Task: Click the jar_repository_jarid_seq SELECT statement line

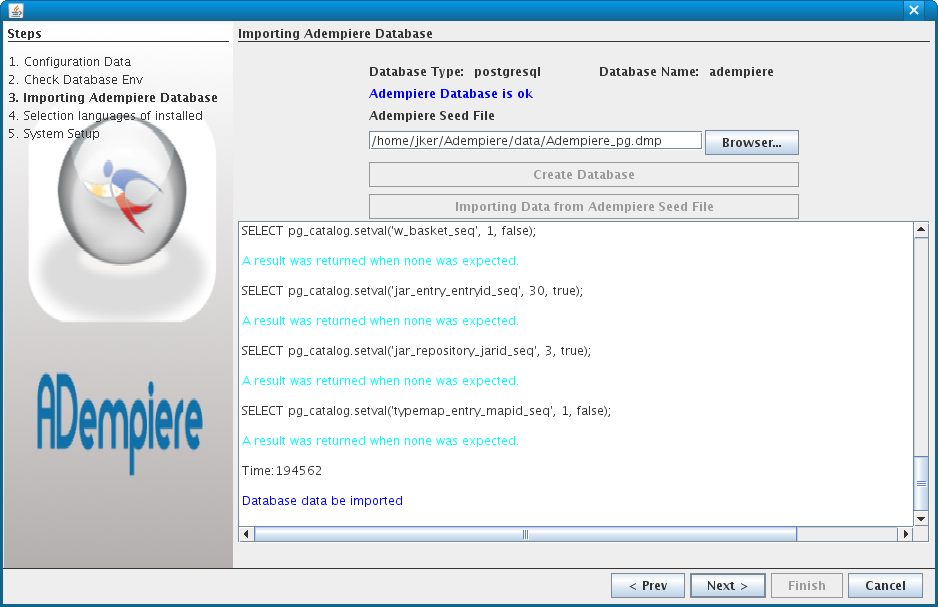Action: click(x=416, y=350)
